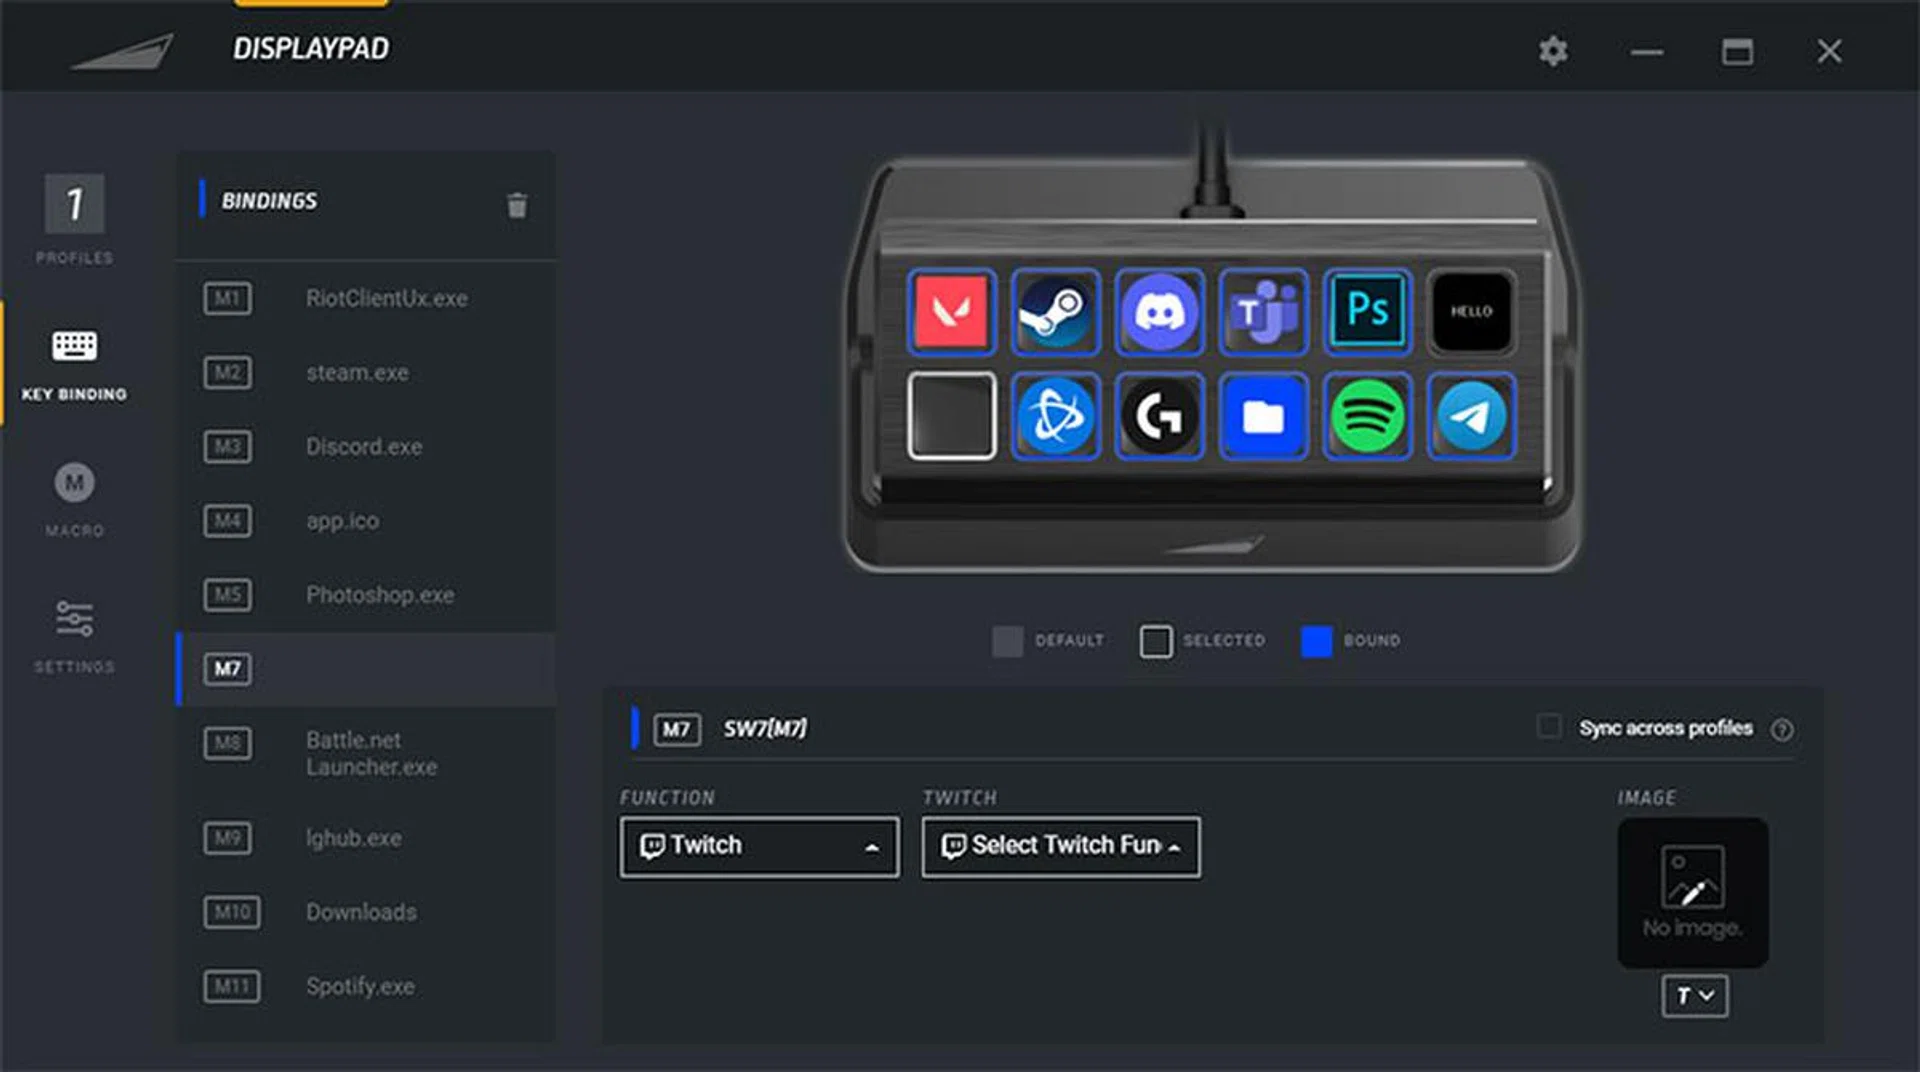This screenshot has width=1920, height=1072.
Task: Expand the image text type dropdown
Action: 1694,996
